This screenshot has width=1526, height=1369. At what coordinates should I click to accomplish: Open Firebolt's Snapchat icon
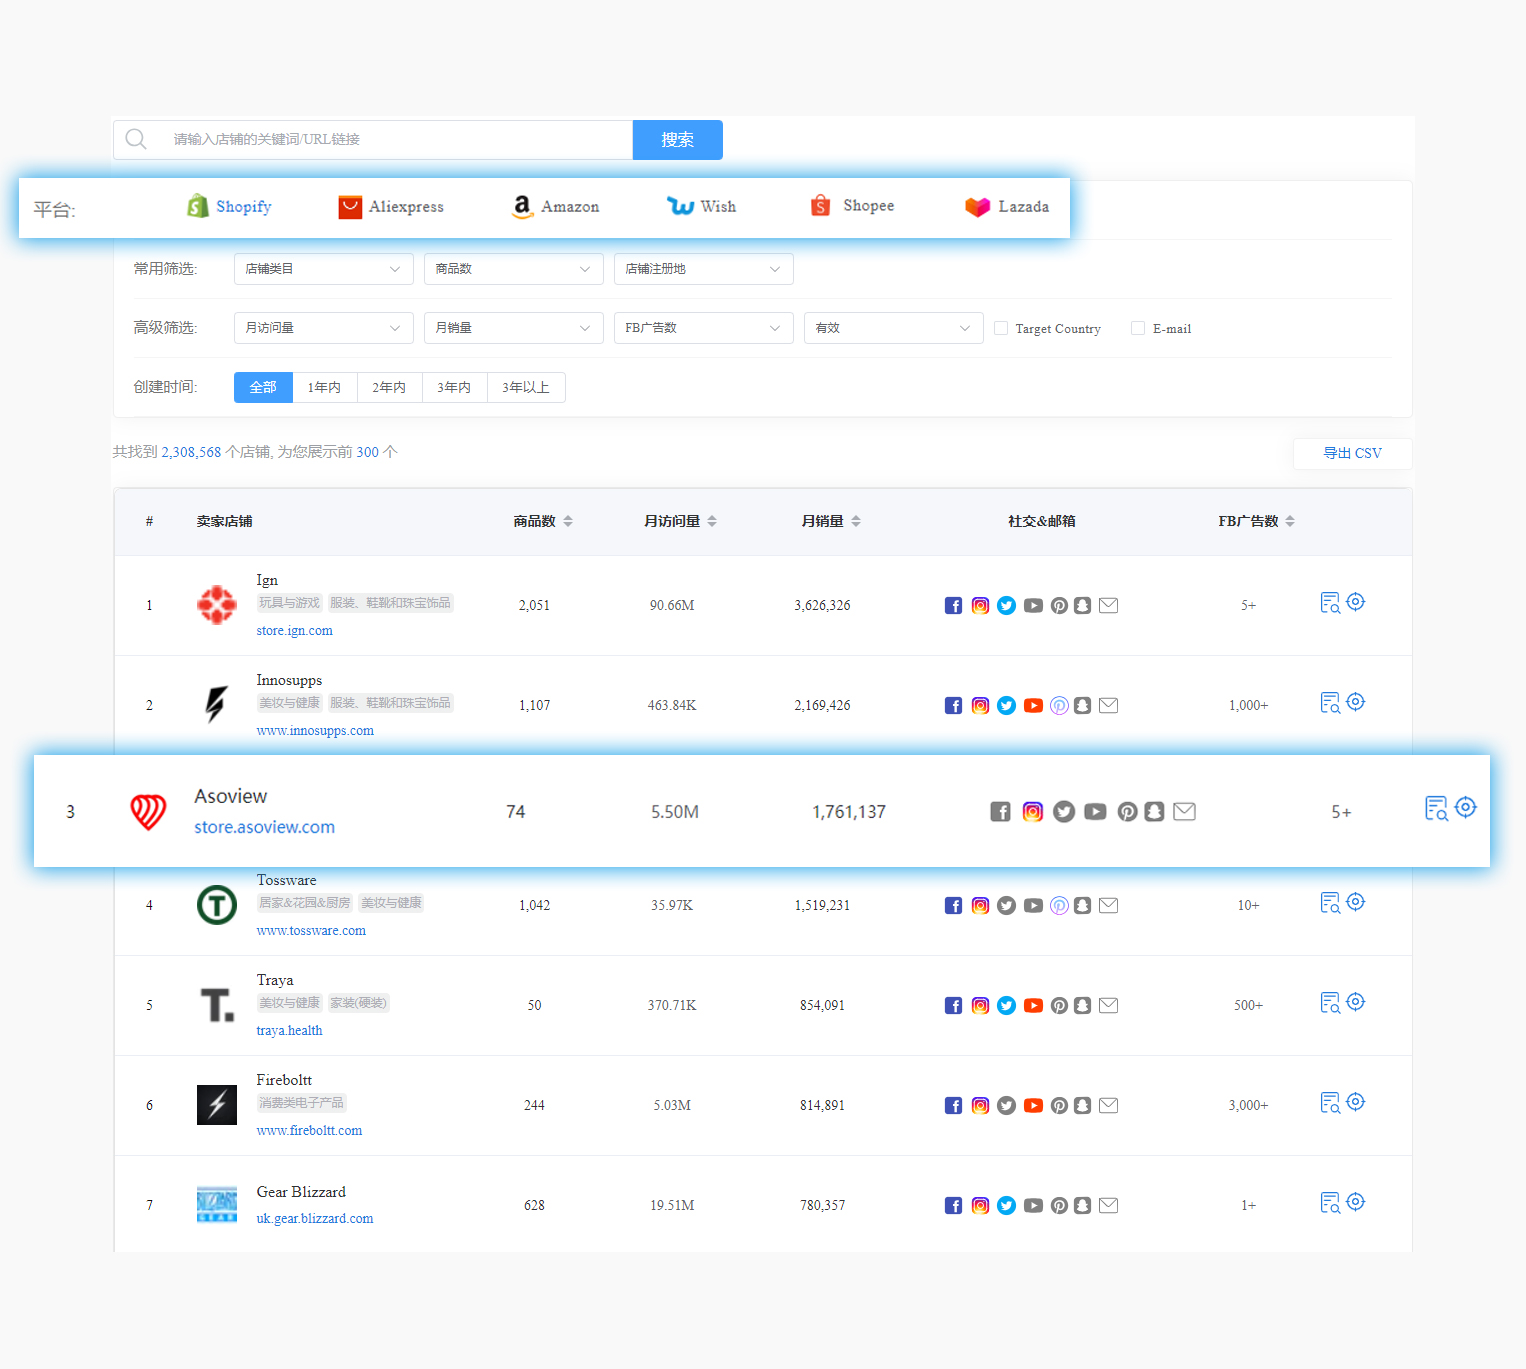1082,1106
